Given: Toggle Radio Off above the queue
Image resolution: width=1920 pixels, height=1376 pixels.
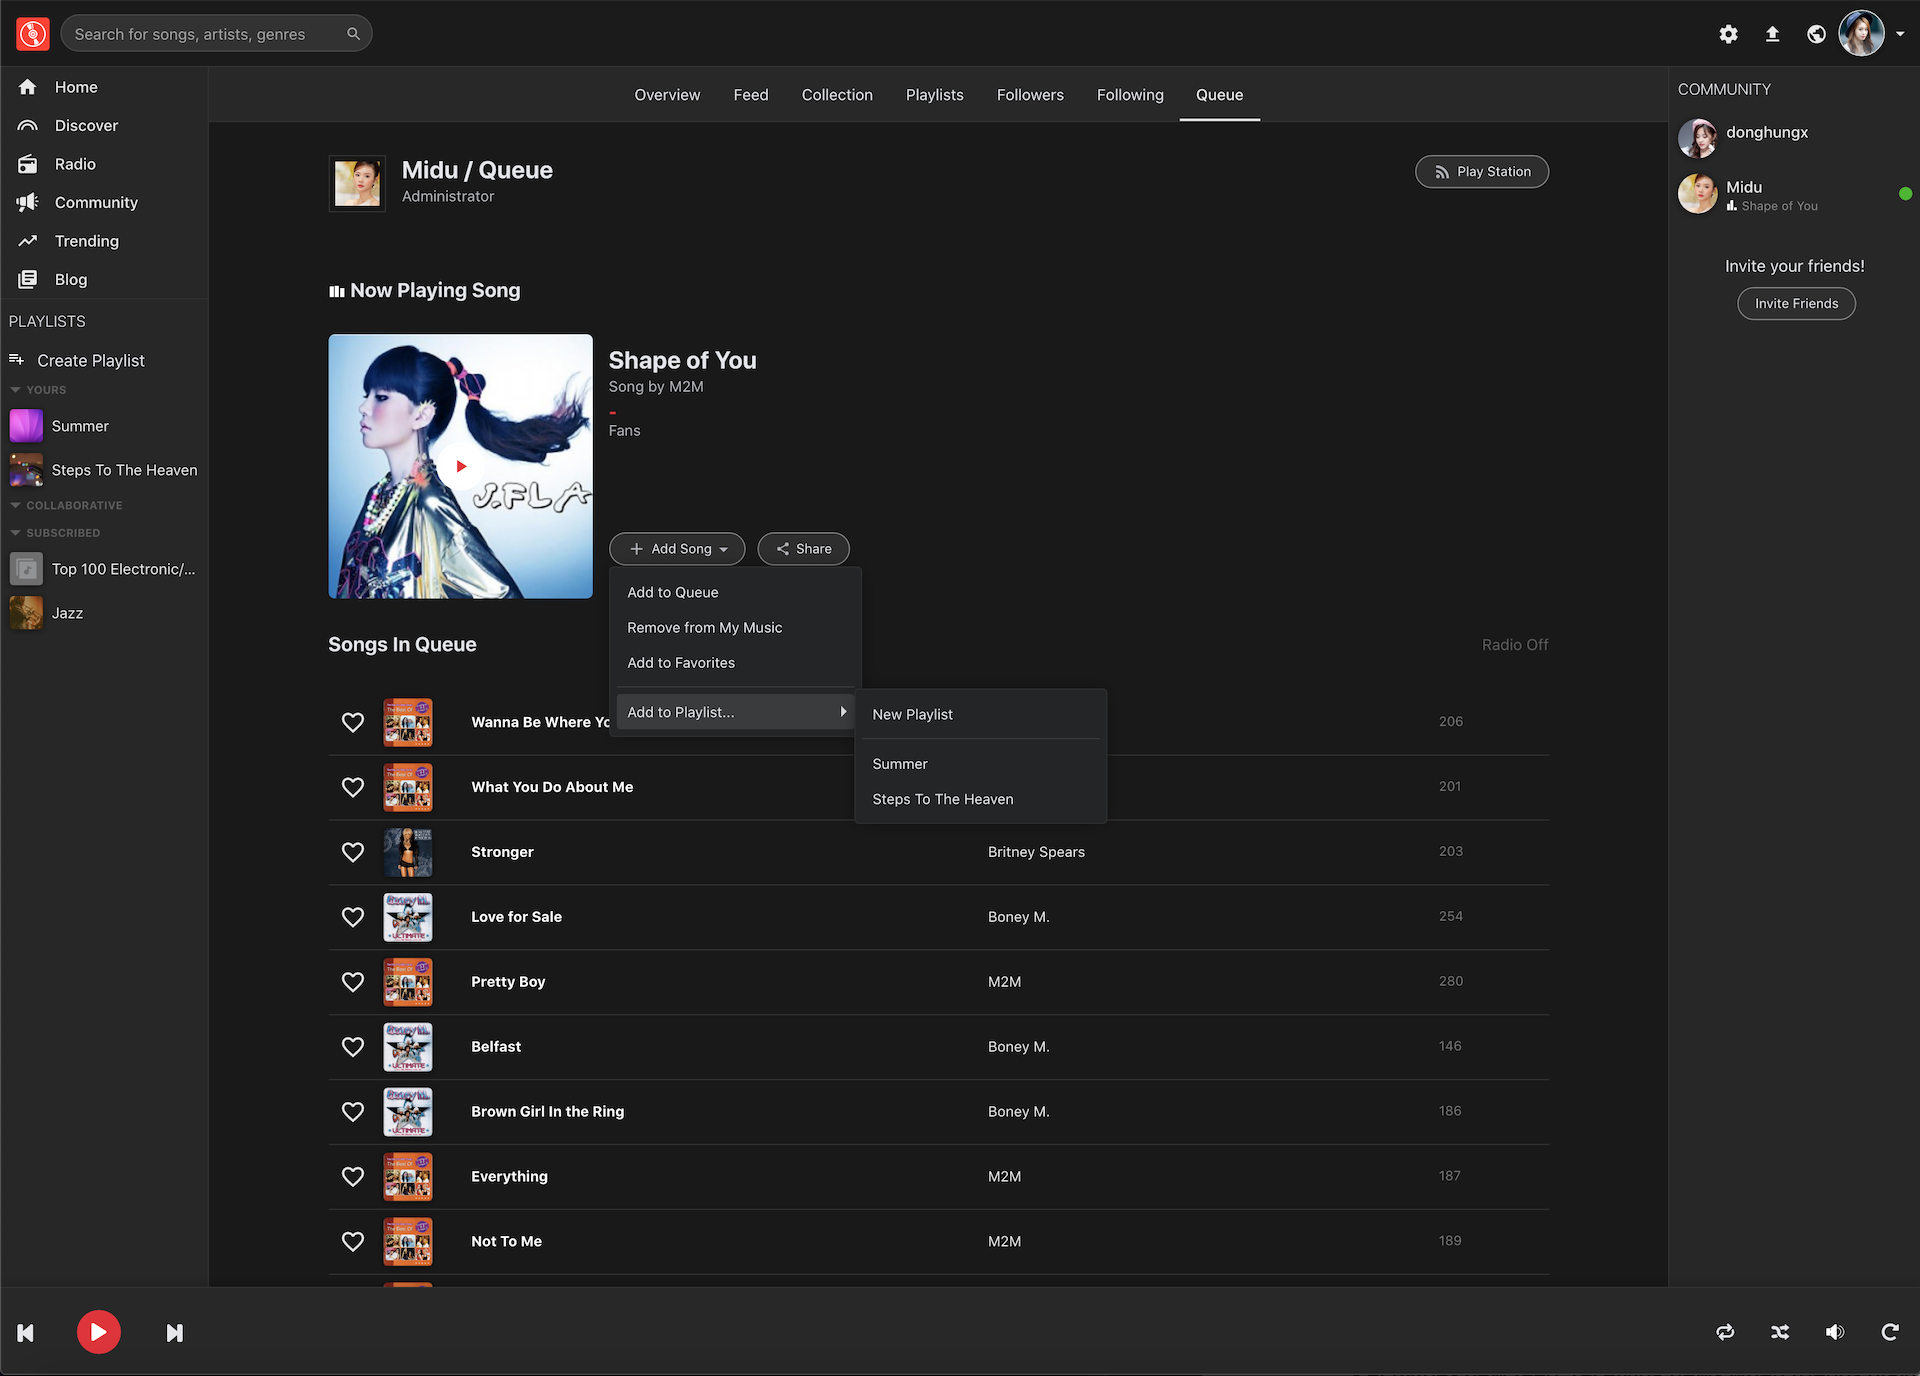Looking at the screenshot, I should point(1515,644).
